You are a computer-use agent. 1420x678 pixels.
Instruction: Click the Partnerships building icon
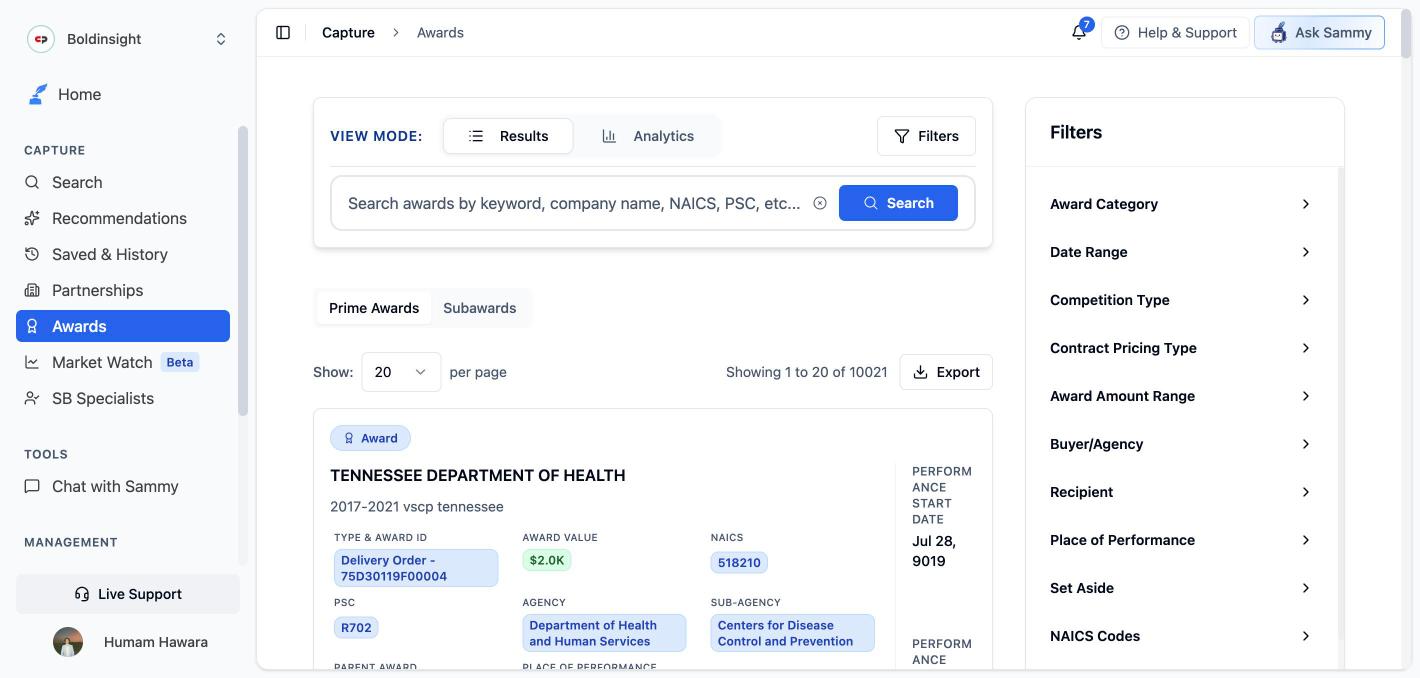(32, 290)
